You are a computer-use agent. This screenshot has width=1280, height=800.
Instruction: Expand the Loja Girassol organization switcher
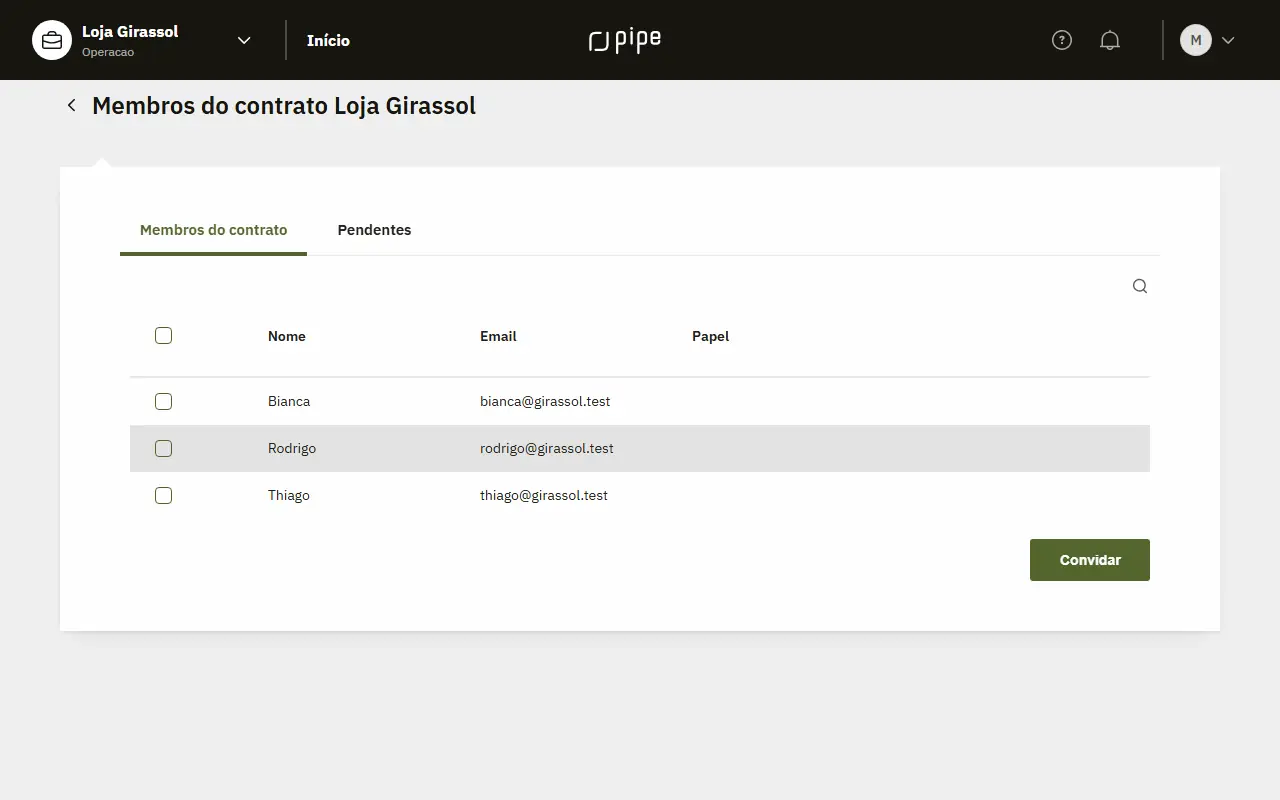(x=244, y=40)
